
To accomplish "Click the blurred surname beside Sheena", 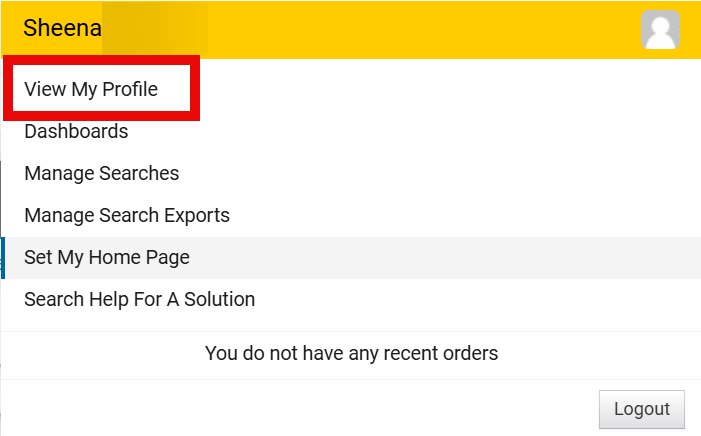I will pos(155,28).
